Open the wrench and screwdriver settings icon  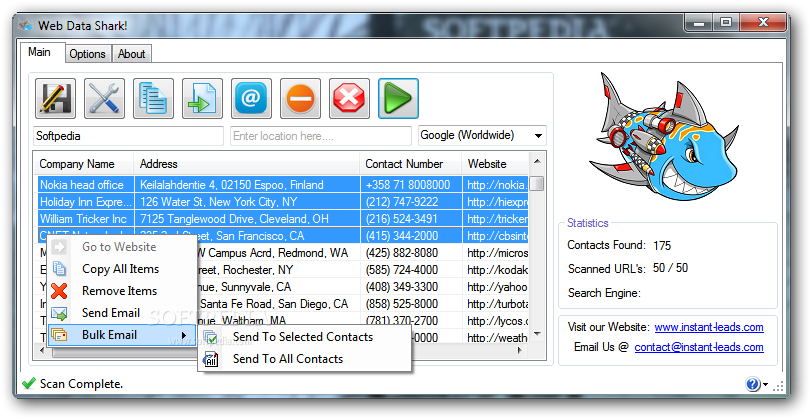(x=104, y=98)
